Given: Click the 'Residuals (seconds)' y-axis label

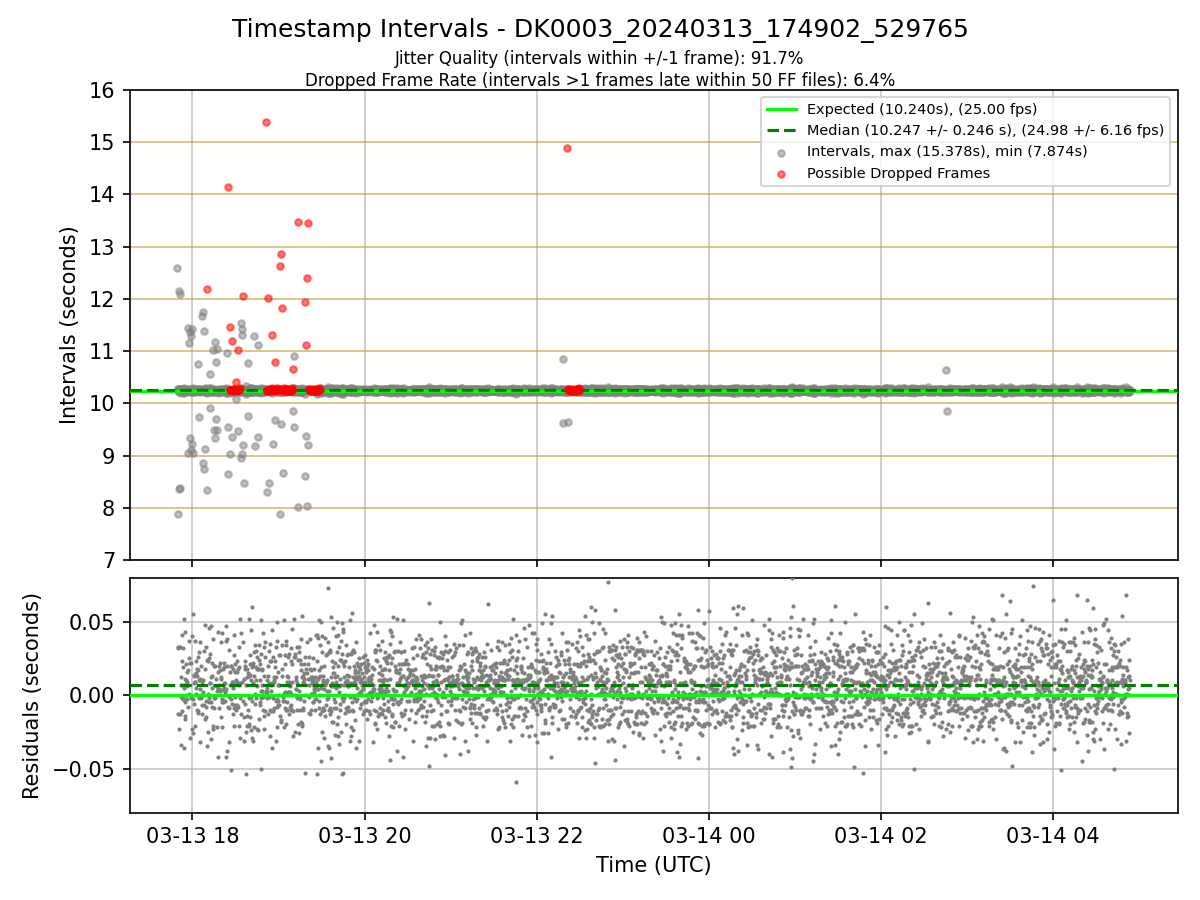Looking at the screenshot, I should pos(32,696).
